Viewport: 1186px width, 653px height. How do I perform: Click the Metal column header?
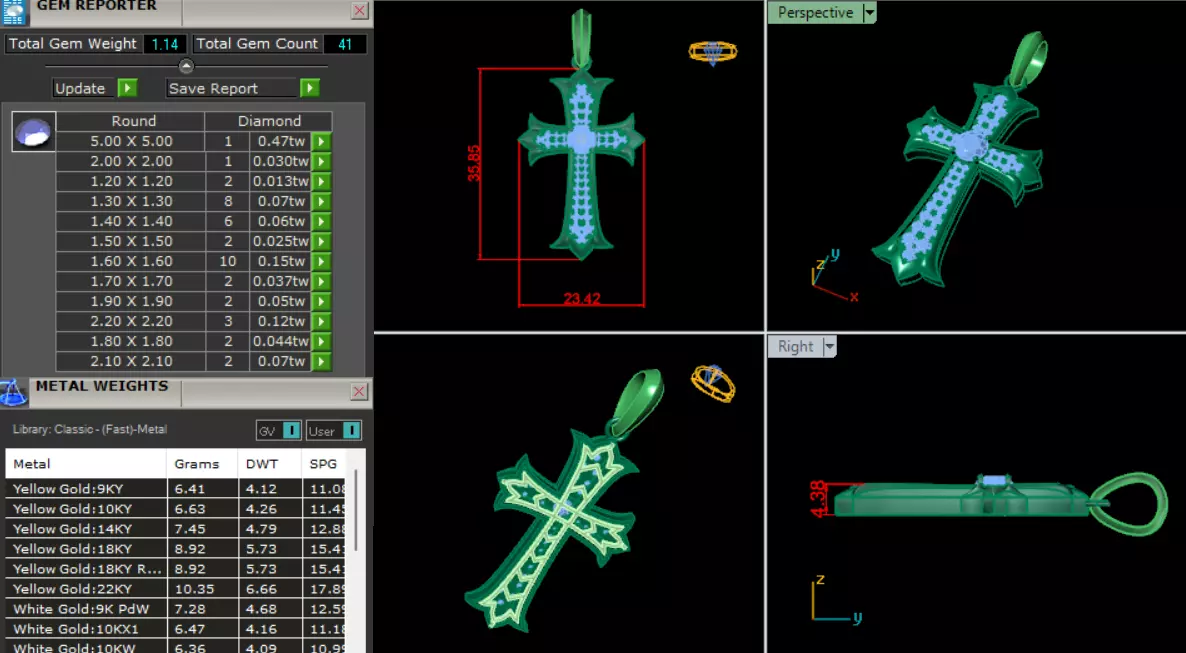click(x=85, y=464)
